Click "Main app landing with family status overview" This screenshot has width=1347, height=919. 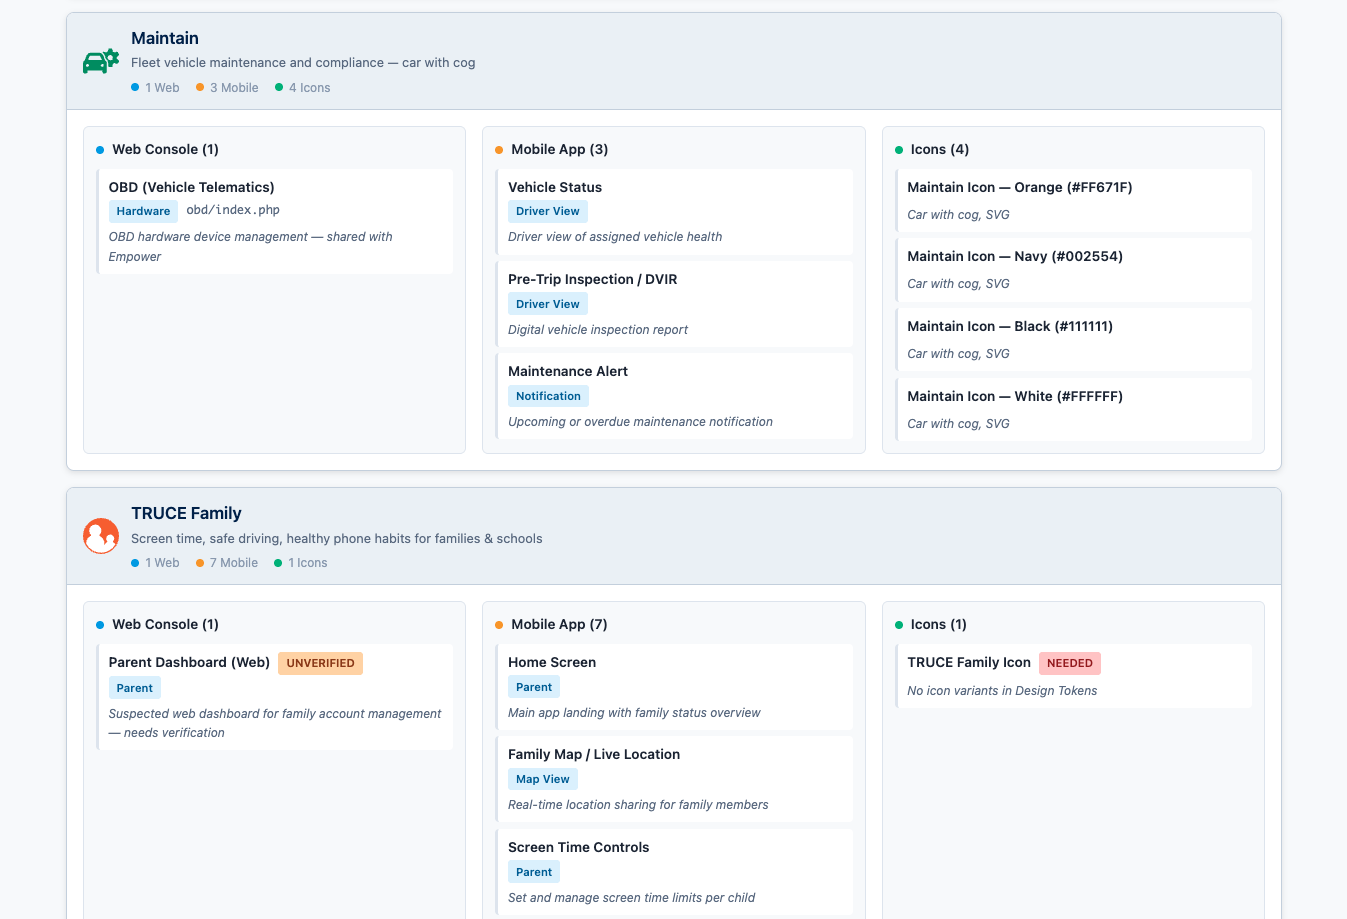tap(634, 713)
